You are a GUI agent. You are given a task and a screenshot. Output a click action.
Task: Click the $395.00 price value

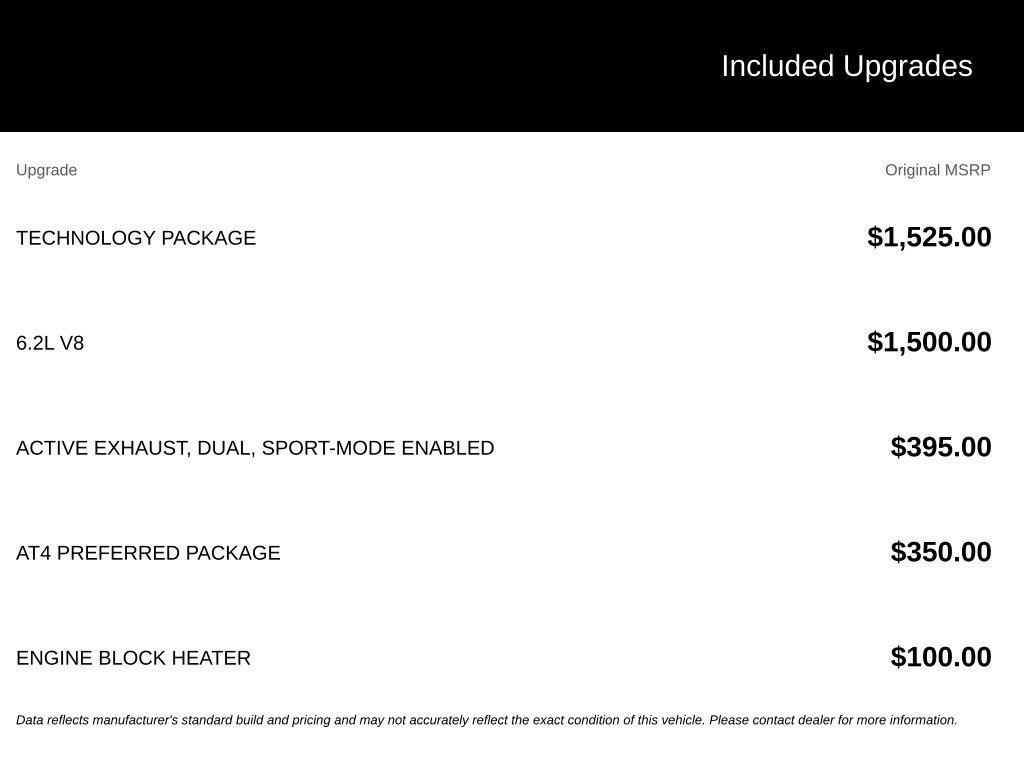point(940,447)
